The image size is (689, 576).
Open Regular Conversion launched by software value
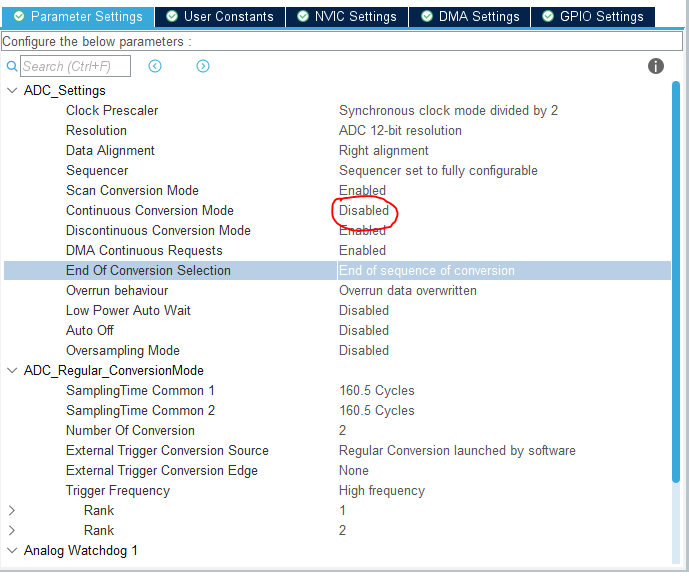pyautogui.click(x=457, y=451)
